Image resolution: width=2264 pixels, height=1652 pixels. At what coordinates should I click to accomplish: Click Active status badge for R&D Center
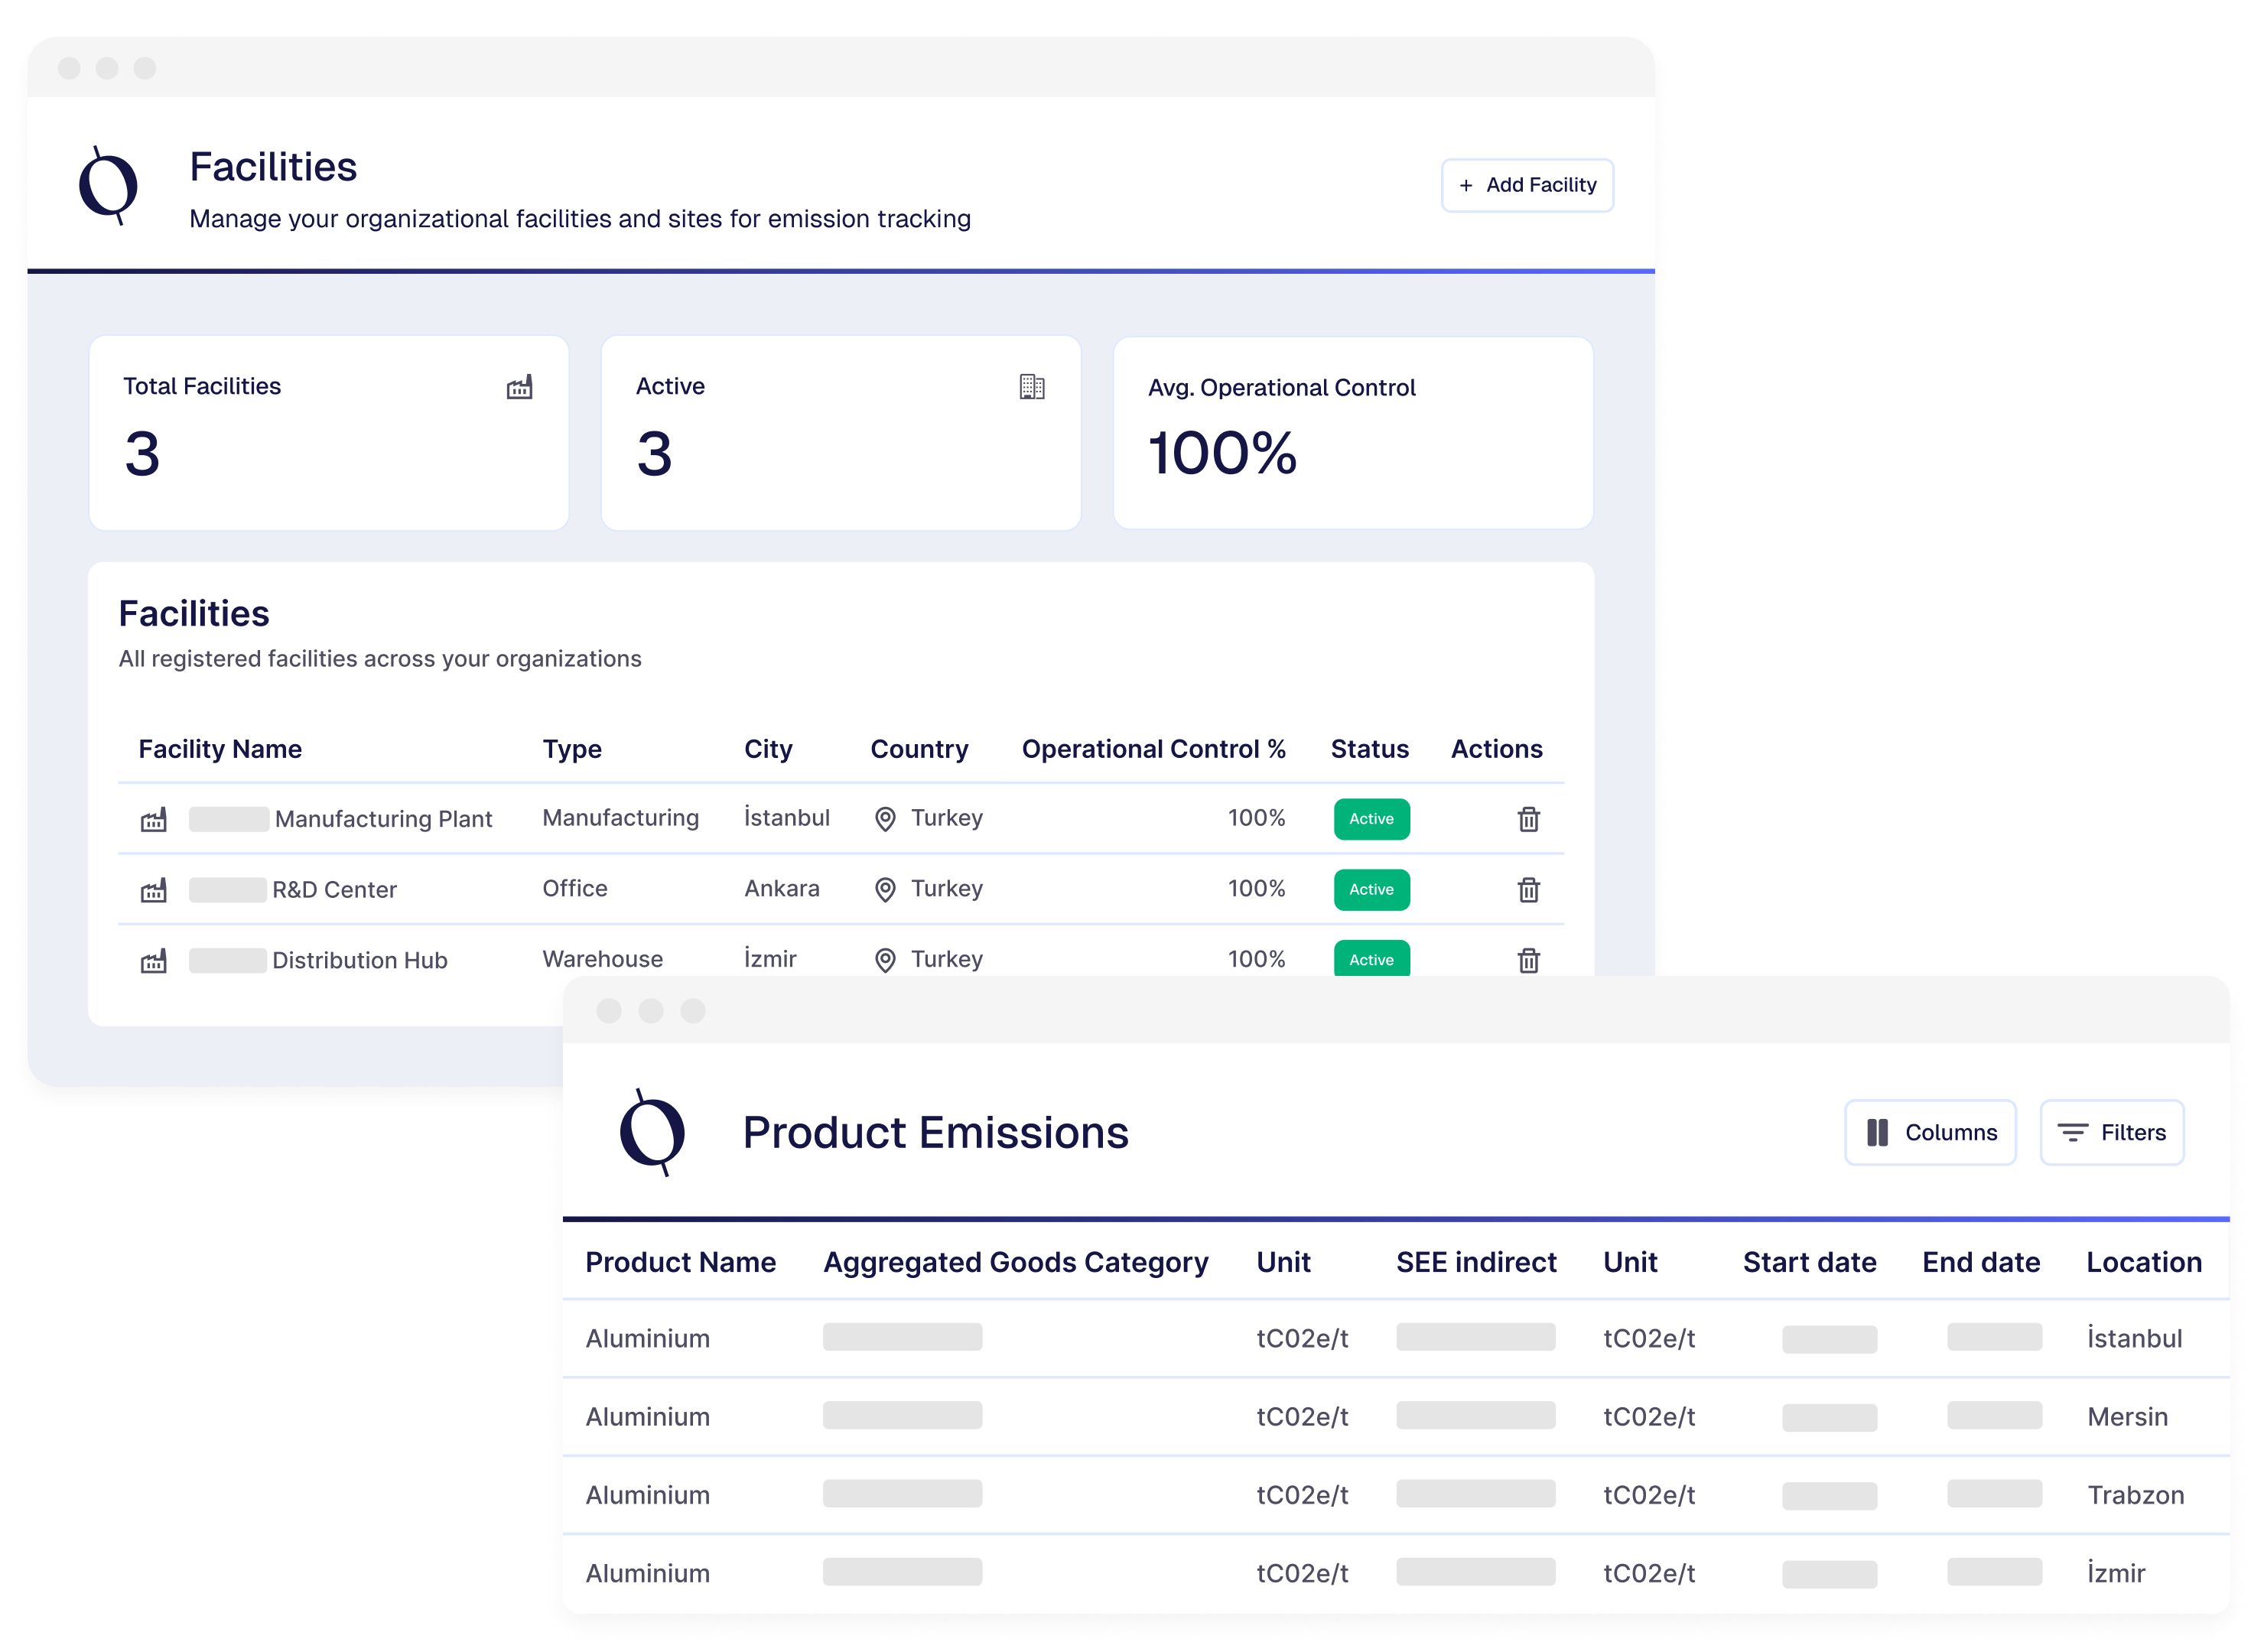tap(1371, 889)
